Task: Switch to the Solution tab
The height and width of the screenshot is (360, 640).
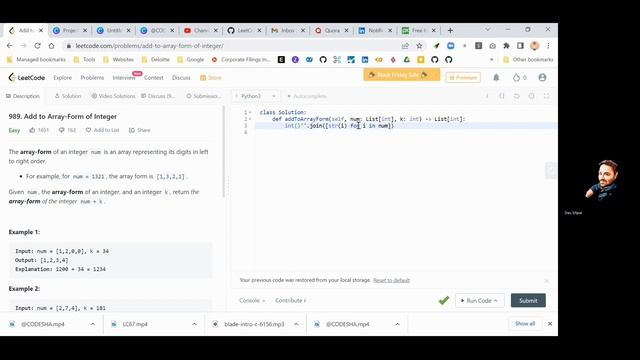Action: click(x=68, y=96)
